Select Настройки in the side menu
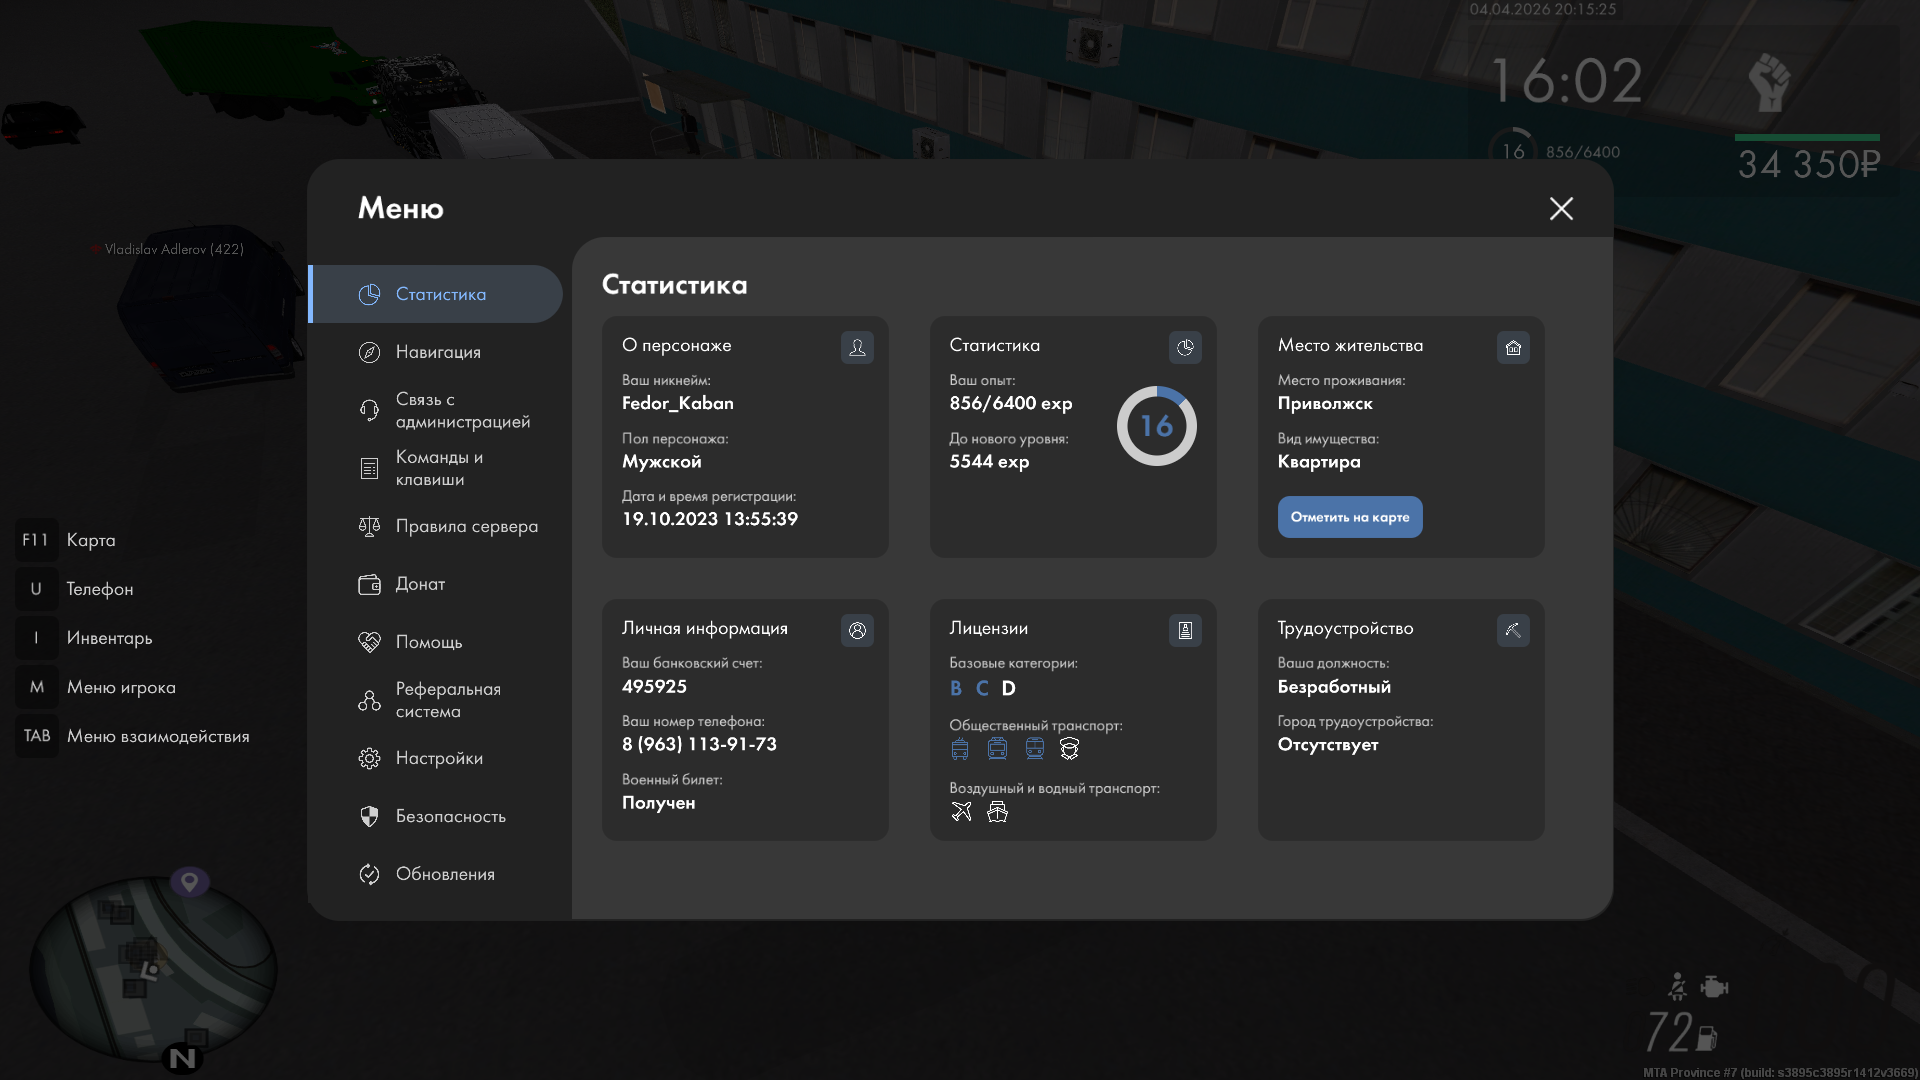Viewport: 1920px width, 1080px height. pyautogui.click(x=439, y=758)
